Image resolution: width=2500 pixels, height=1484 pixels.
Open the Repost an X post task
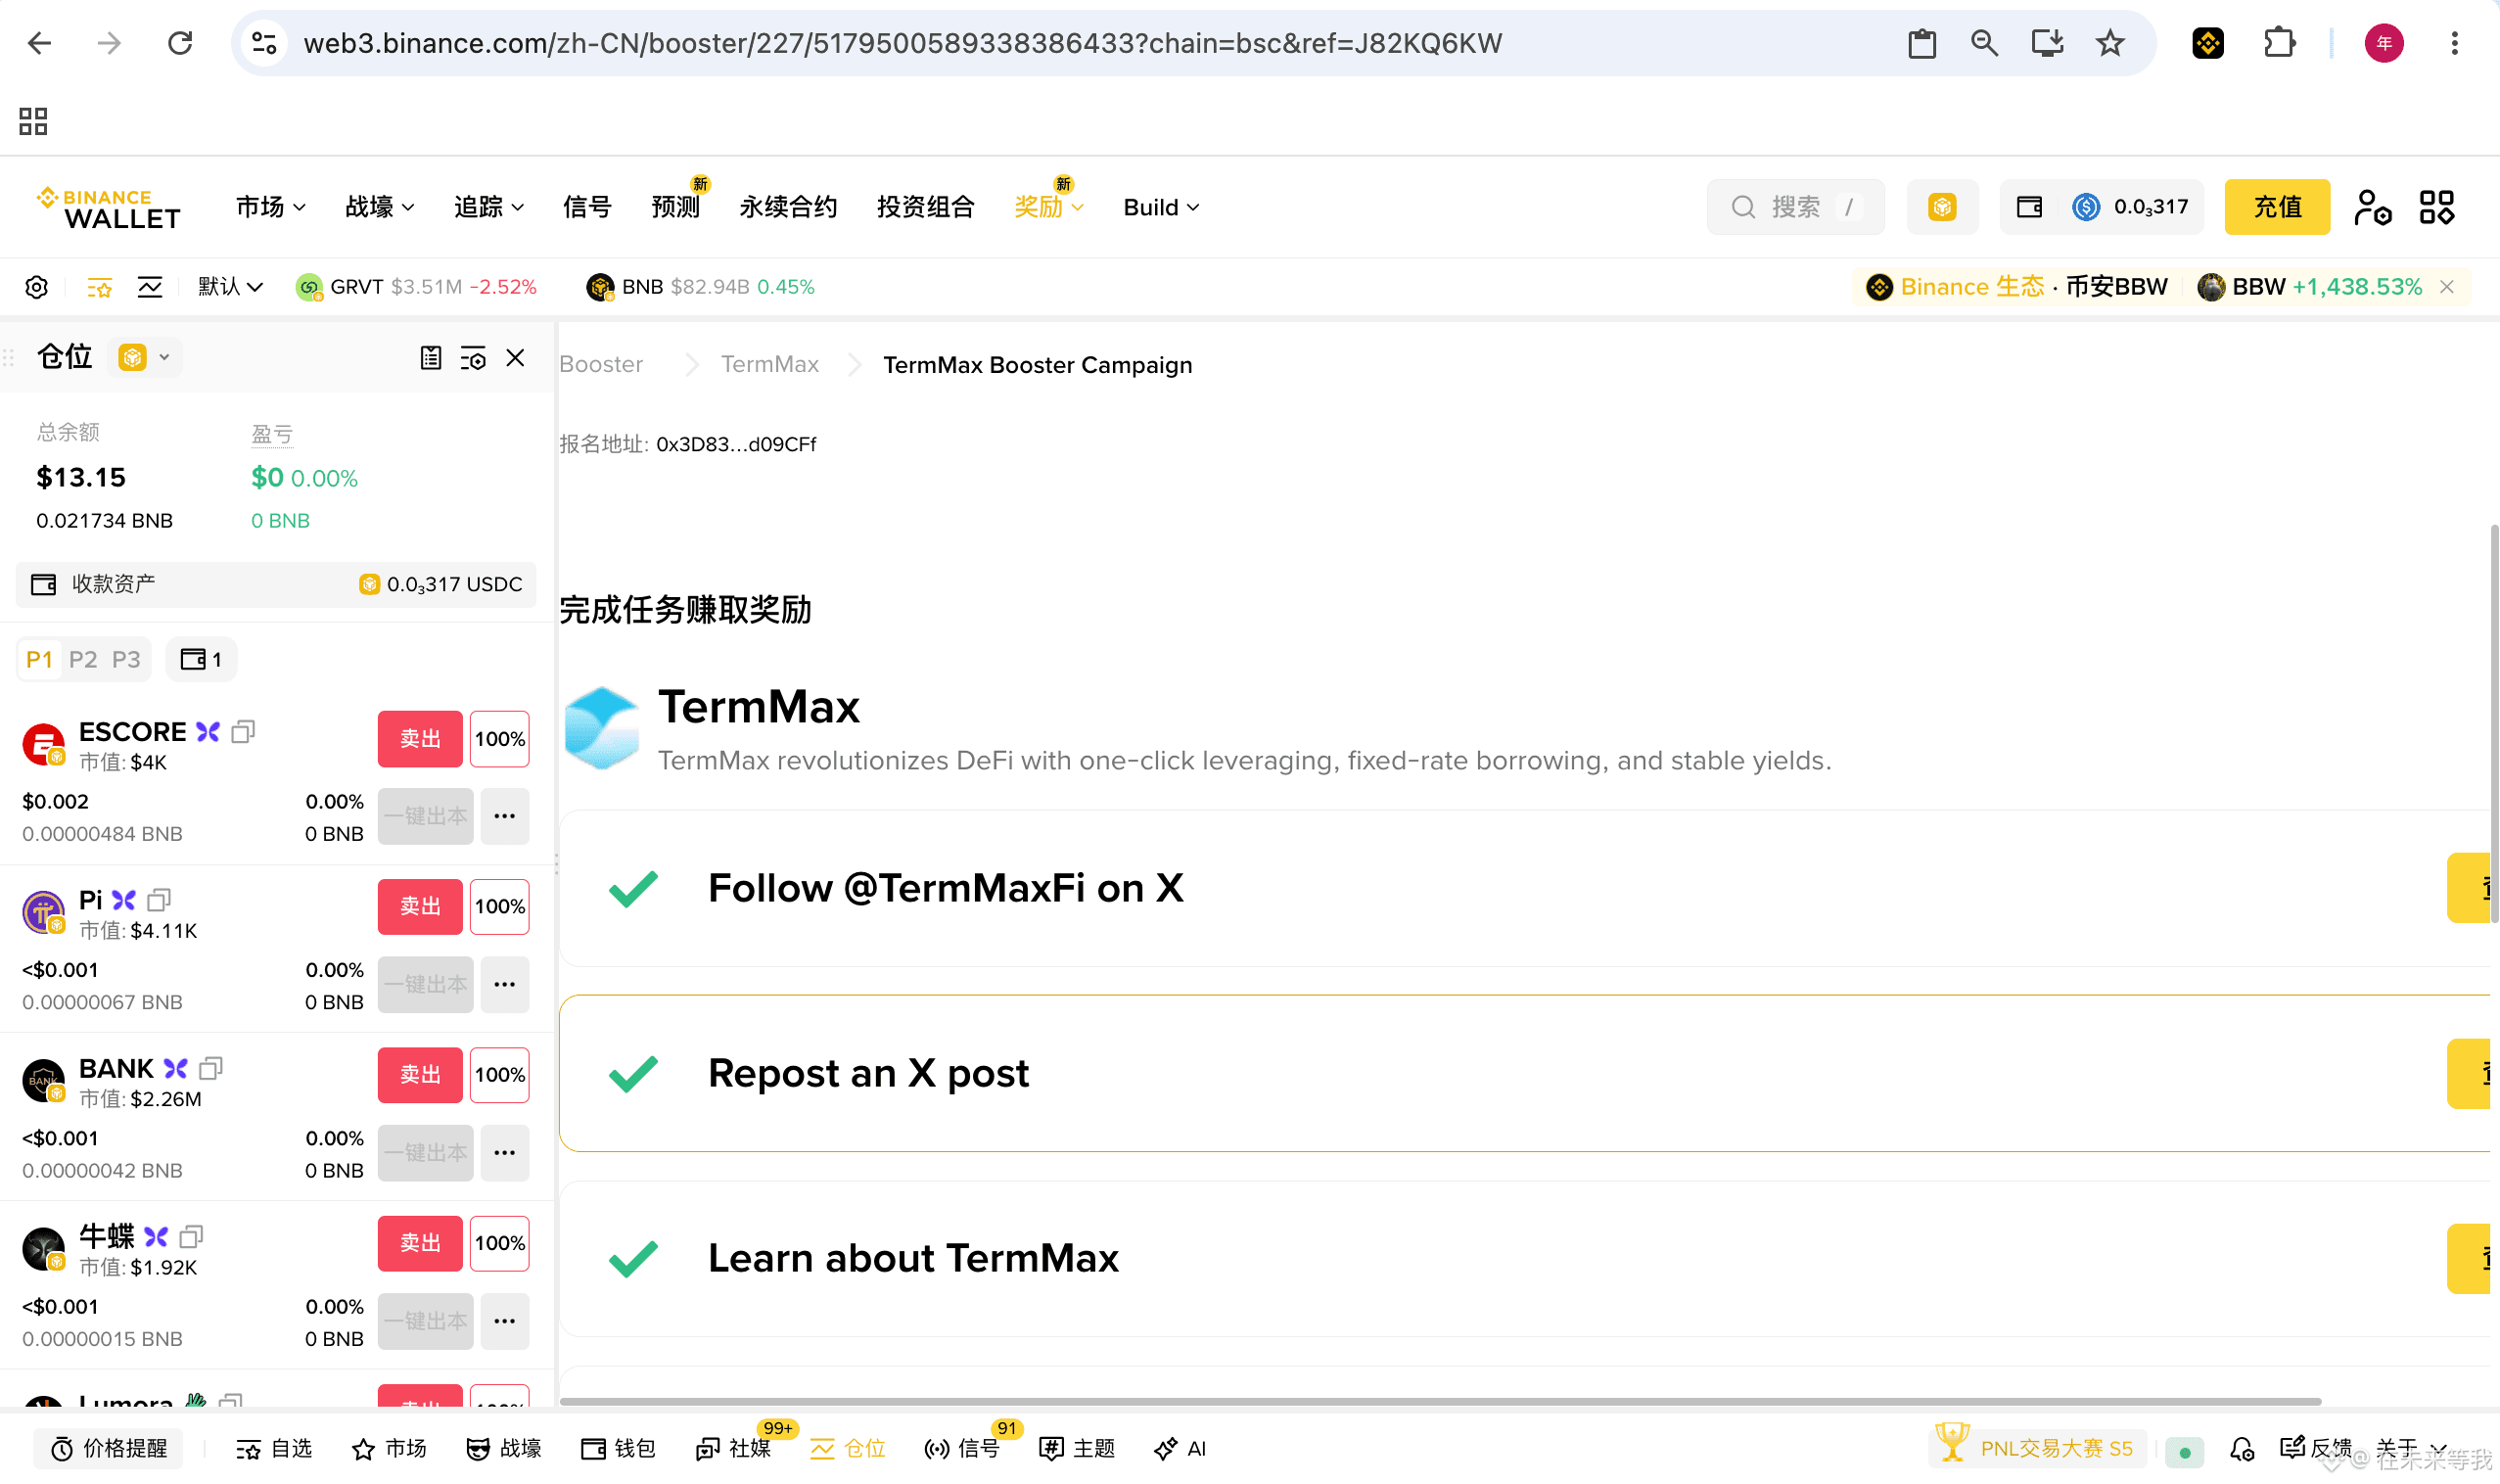[x=1524, y=1074]
